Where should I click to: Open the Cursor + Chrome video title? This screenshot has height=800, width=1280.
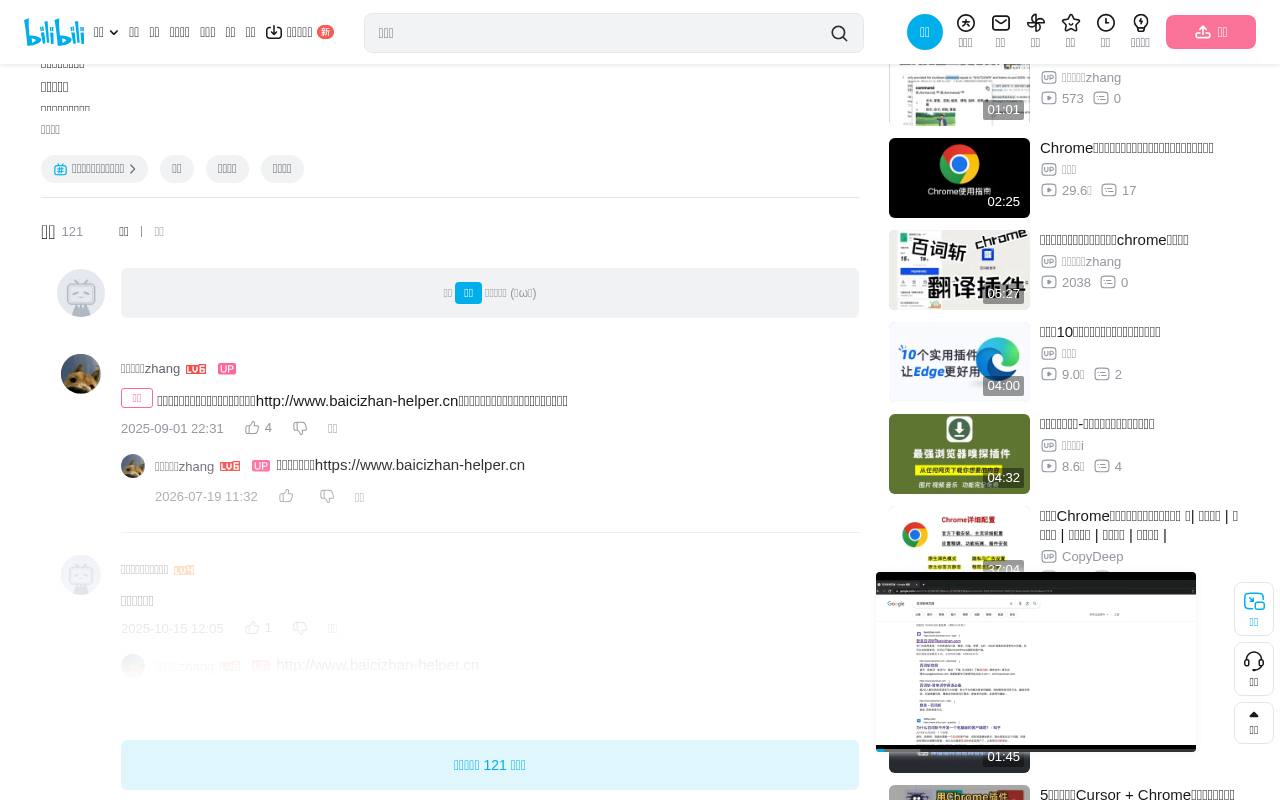pos(1137,794)
